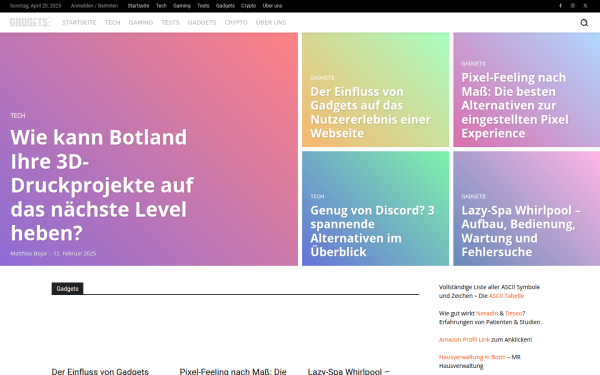Viewport: 600px width, 375px height.
Task: Click GADGETS tag above 'Der Einfluss' card title
Action: point(322,78)
